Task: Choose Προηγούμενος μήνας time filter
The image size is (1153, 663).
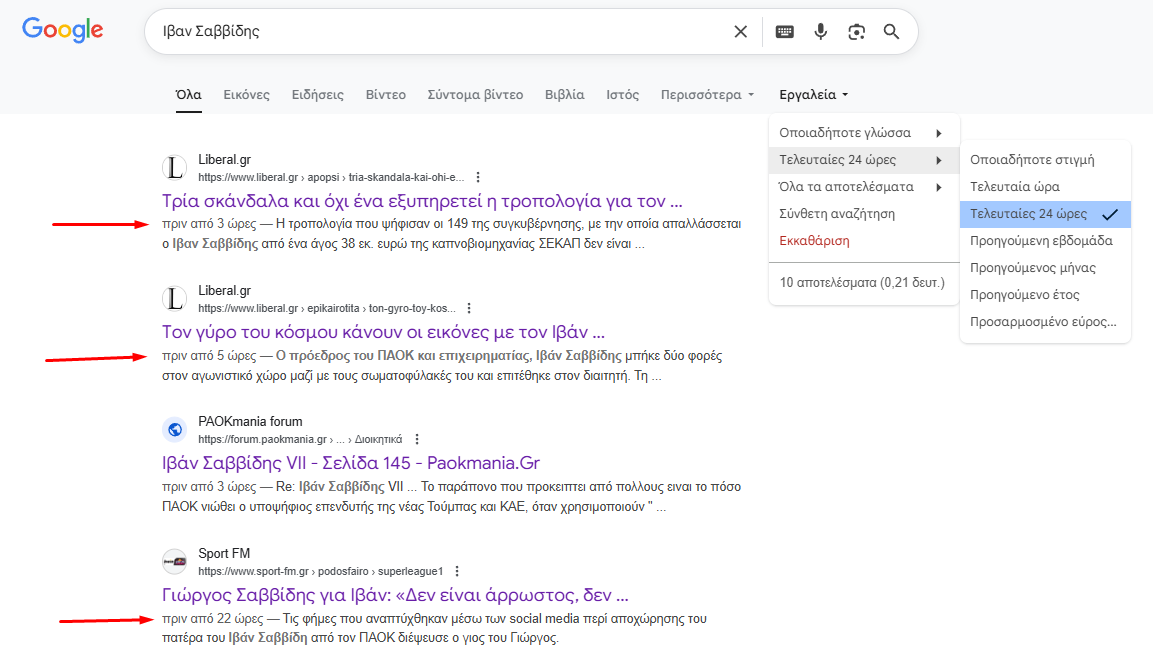Action: click(1045, 268)
